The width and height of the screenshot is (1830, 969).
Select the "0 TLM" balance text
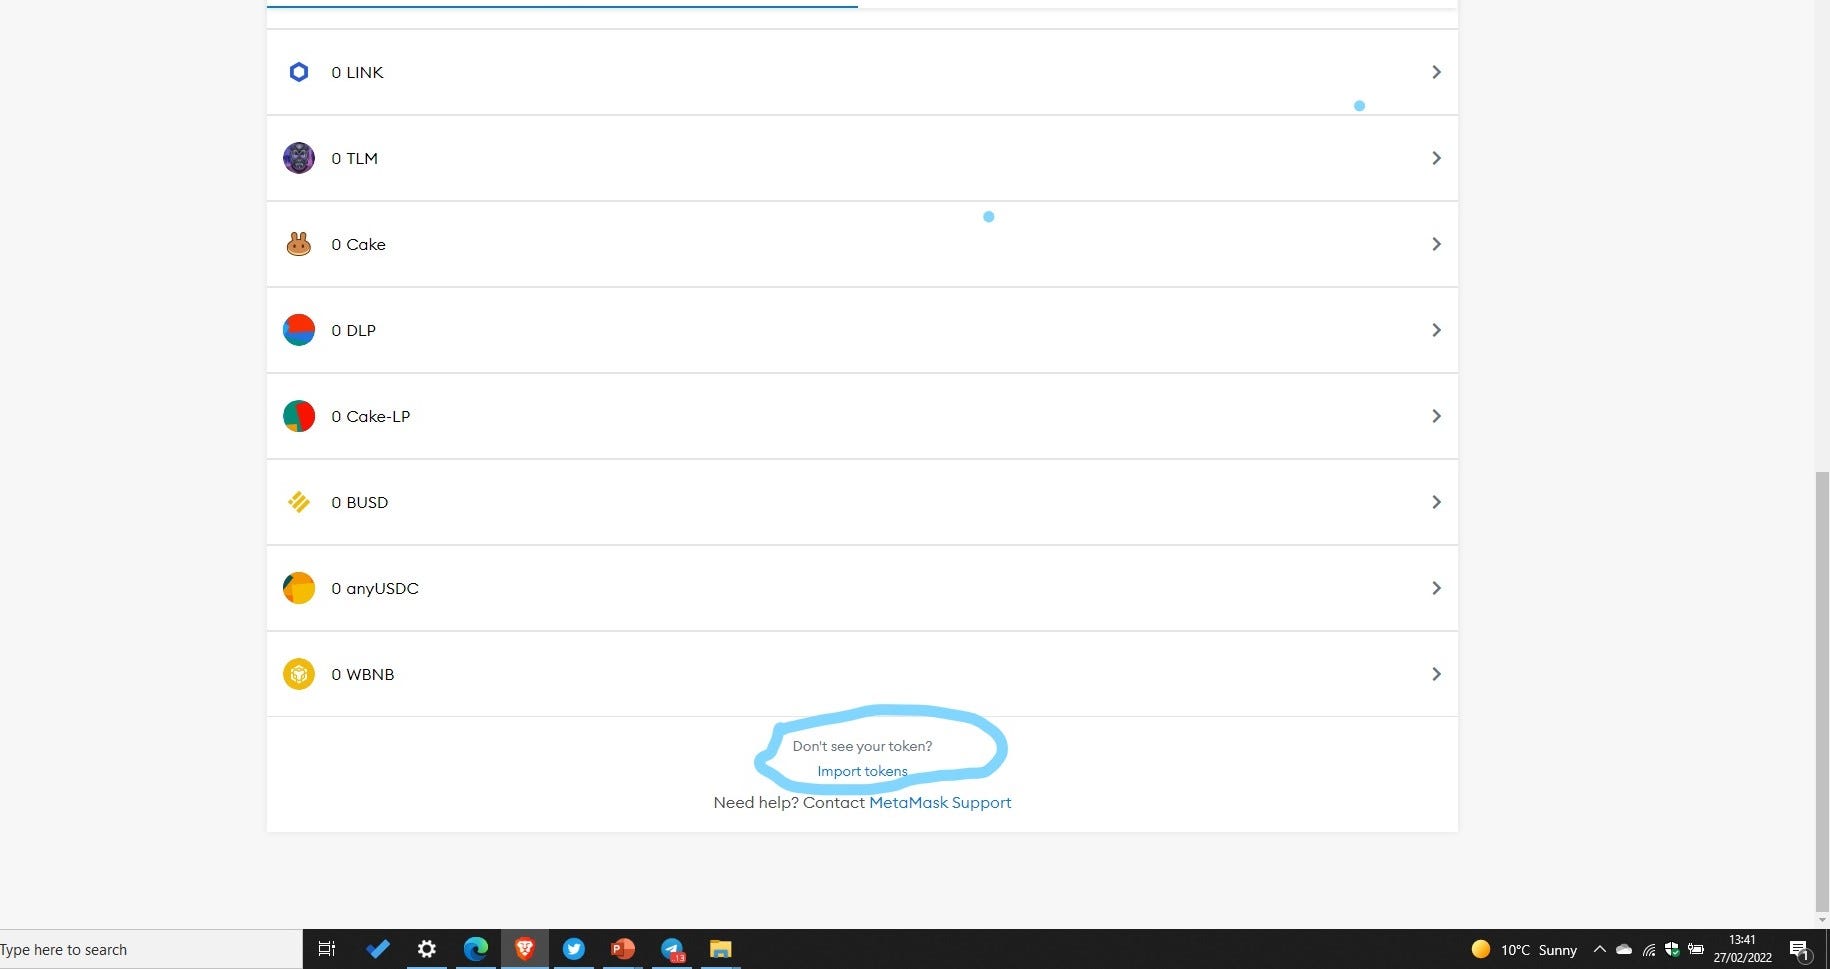pos(354,159)
